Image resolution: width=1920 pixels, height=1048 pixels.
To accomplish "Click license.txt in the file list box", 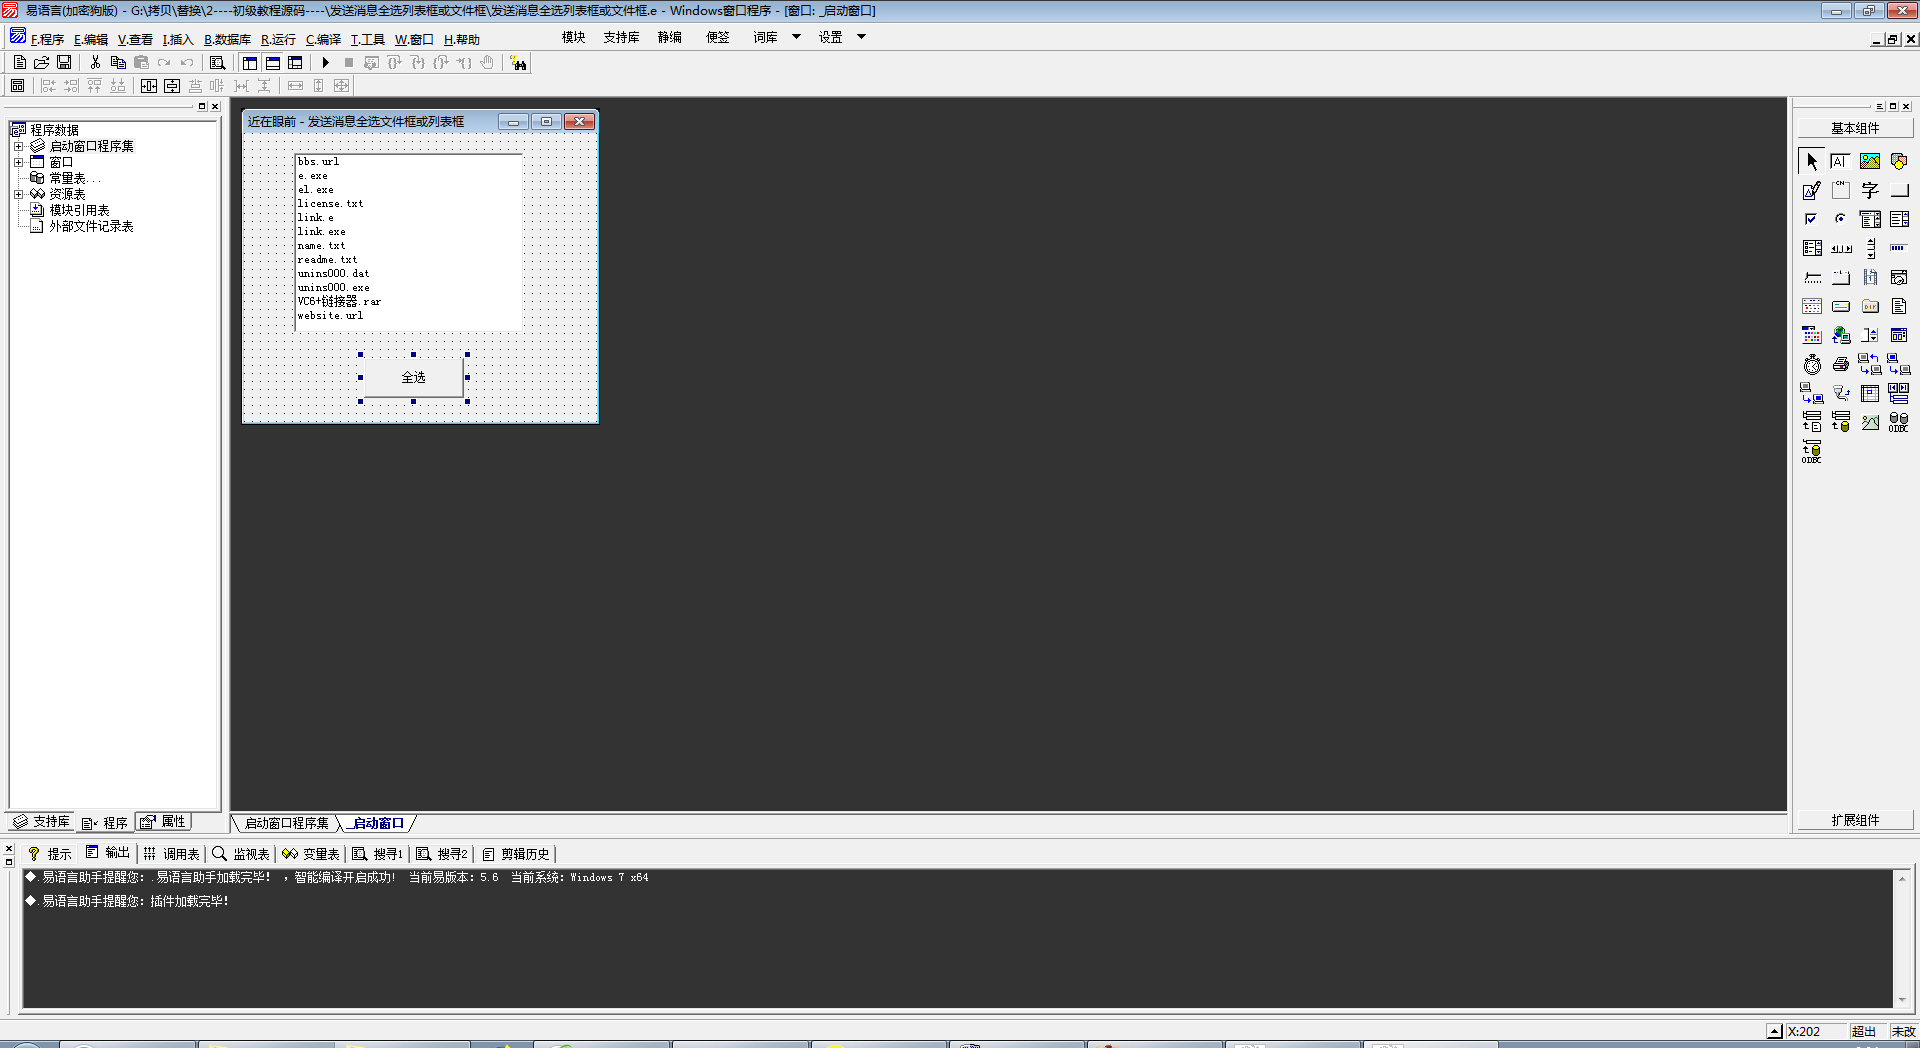I will tap(330, 204).
